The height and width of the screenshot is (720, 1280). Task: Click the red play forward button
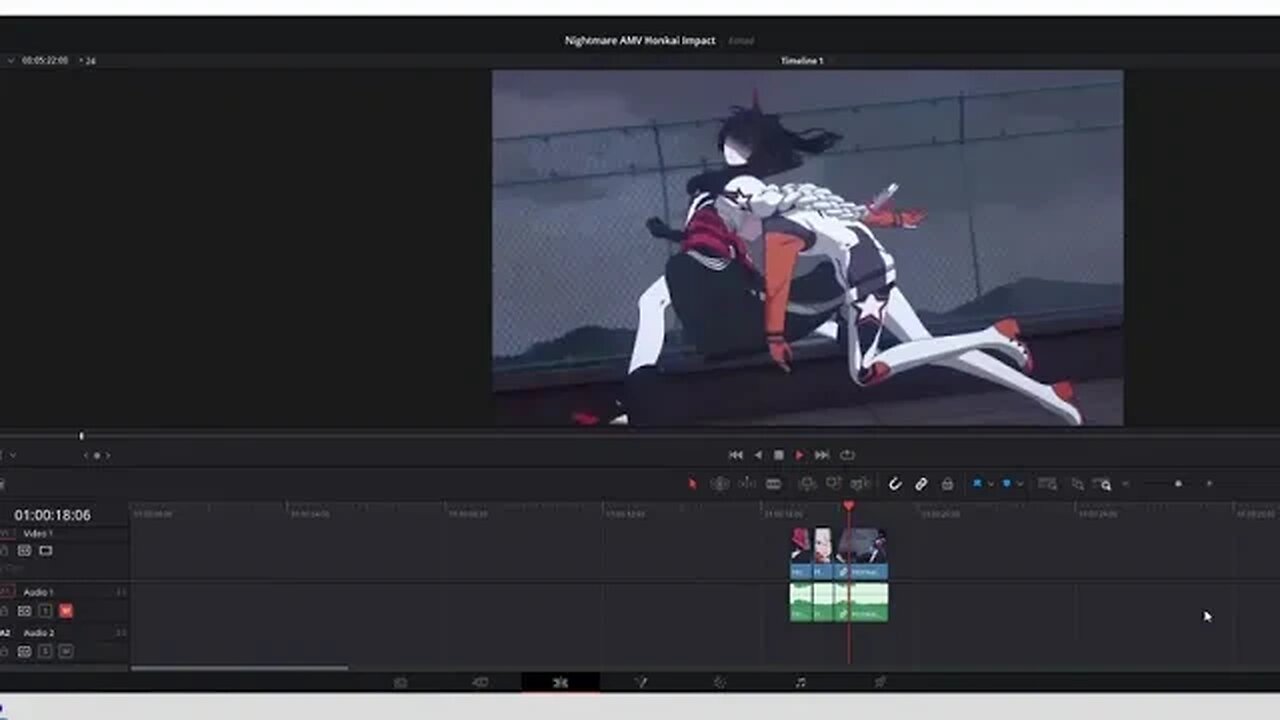click(799, 455)
